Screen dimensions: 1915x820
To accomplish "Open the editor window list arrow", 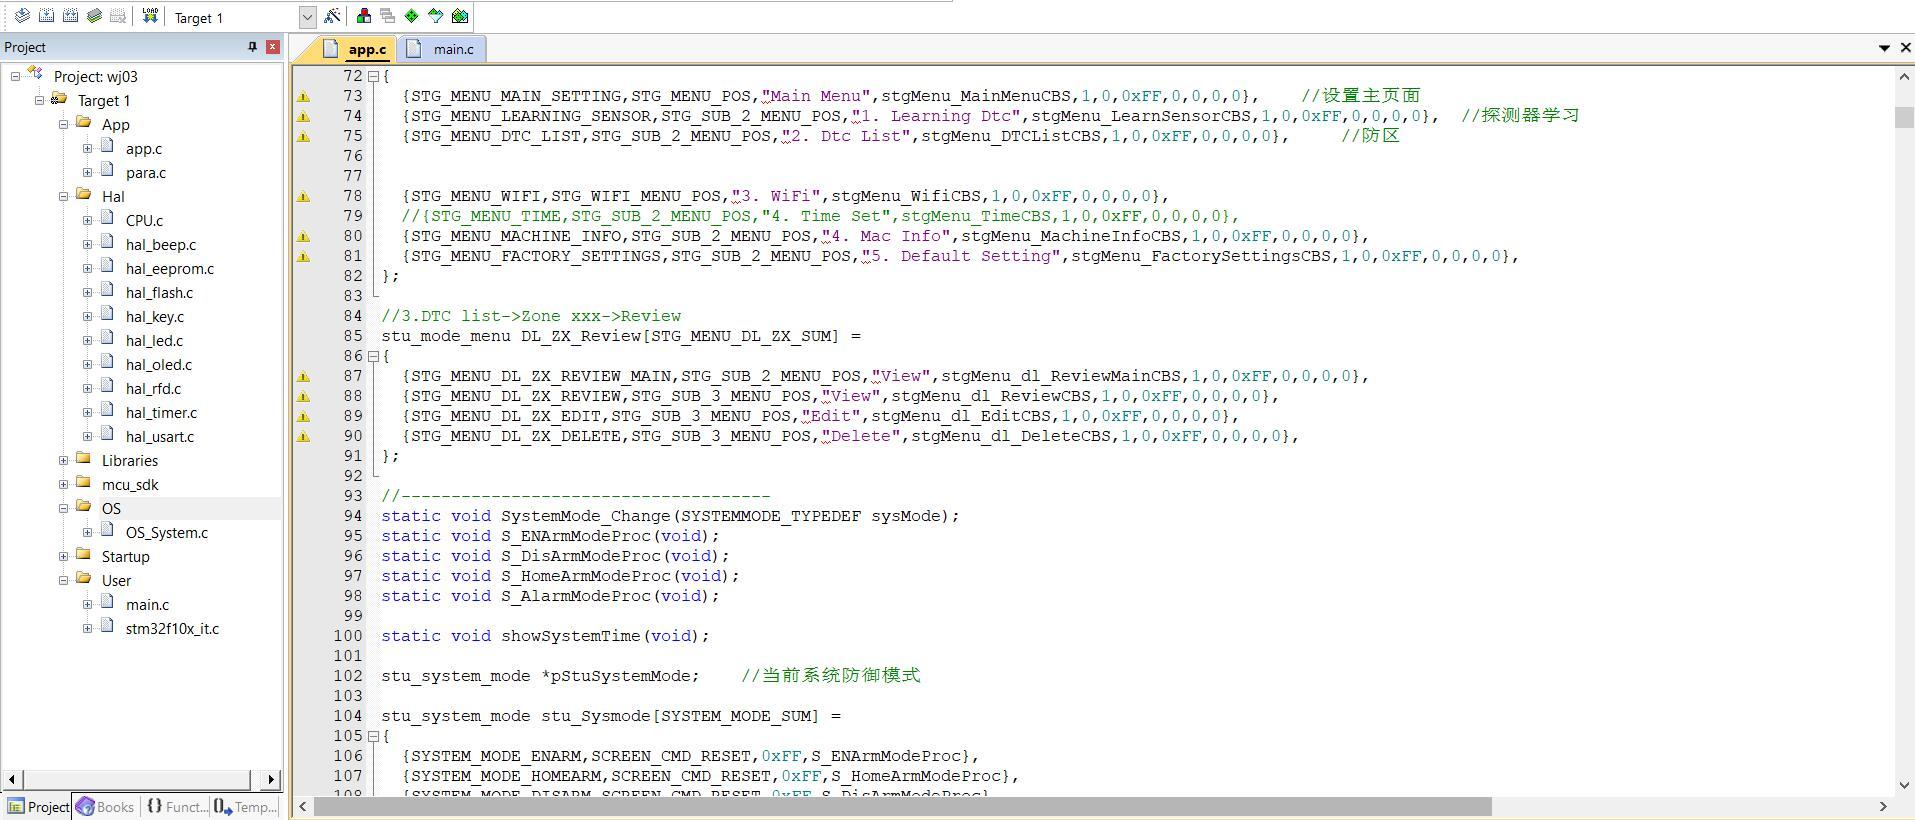I will (x=1884, y=48).
